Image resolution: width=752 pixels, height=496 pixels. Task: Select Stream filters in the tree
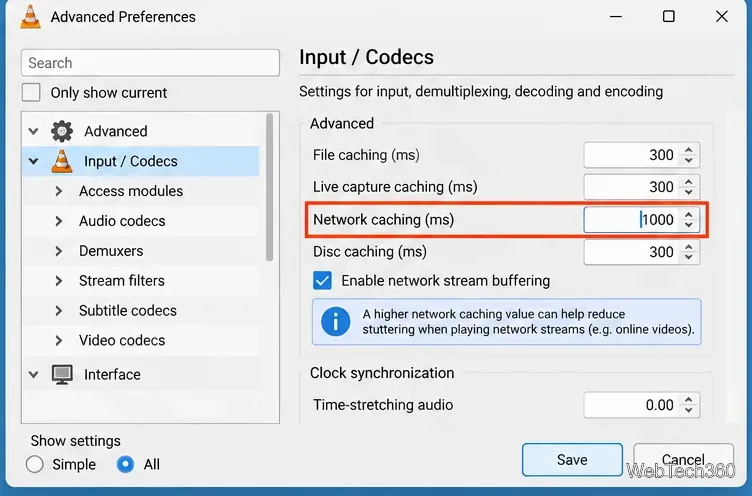pyautogui.click(x=122, y=281)
